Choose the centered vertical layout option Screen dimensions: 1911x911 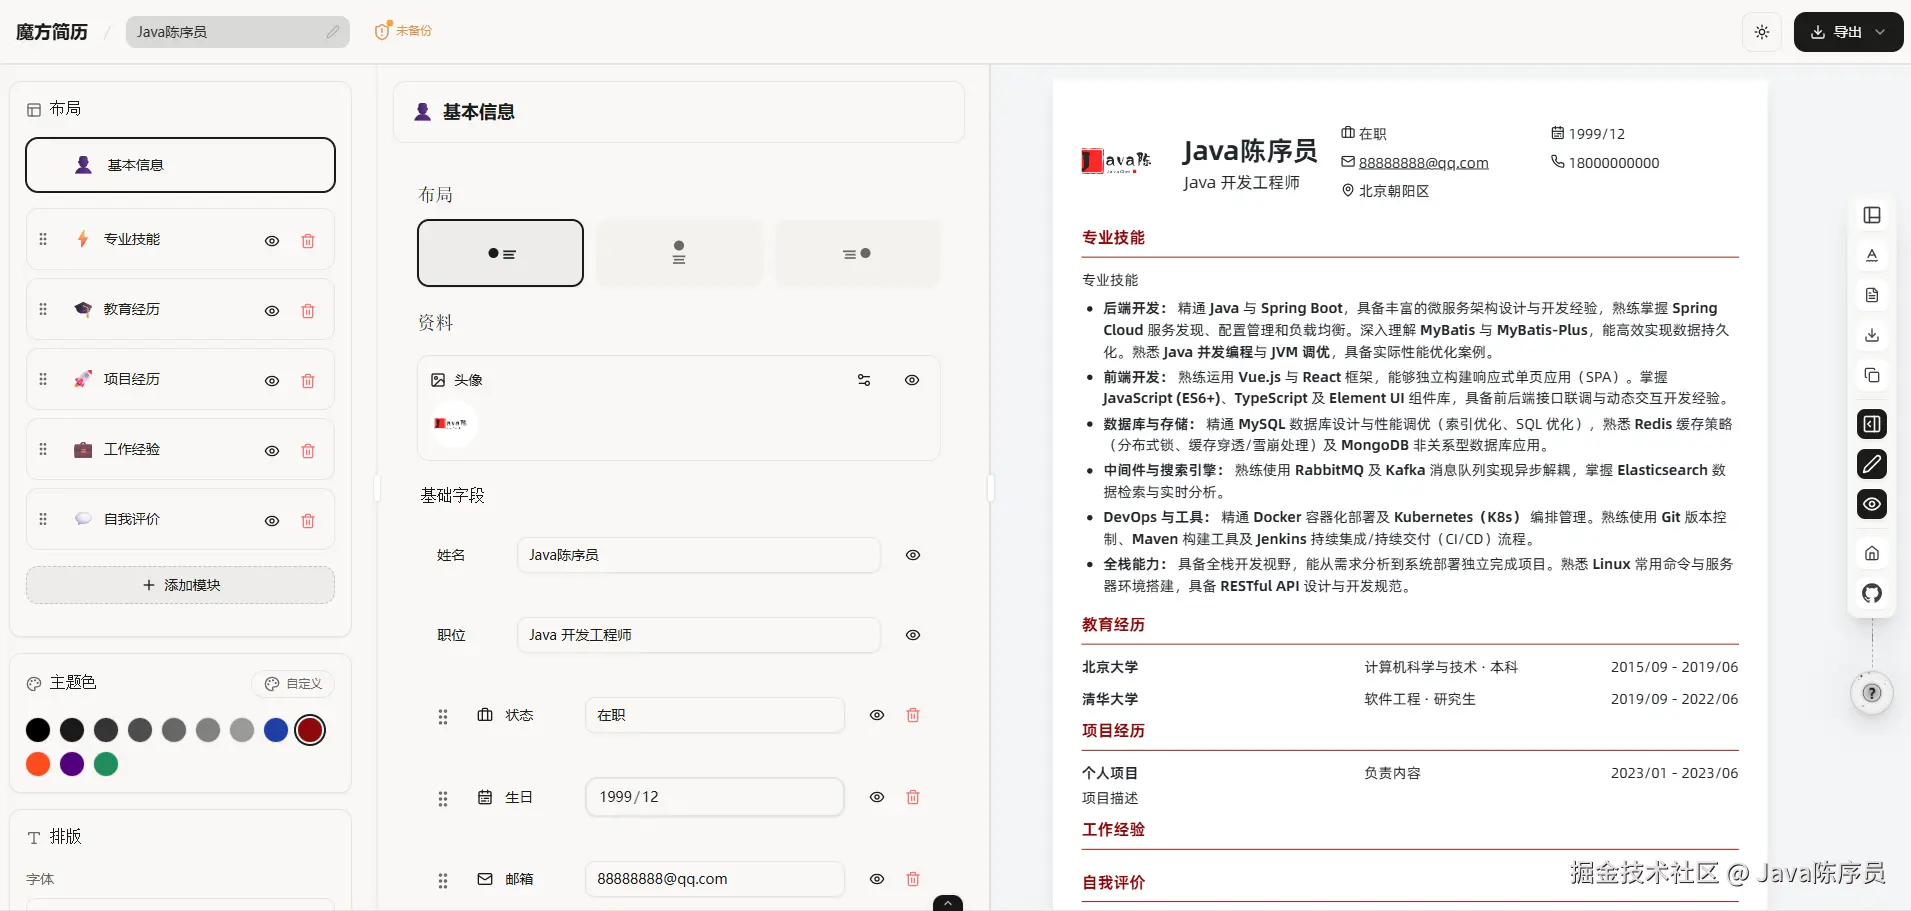pos(679,253)
